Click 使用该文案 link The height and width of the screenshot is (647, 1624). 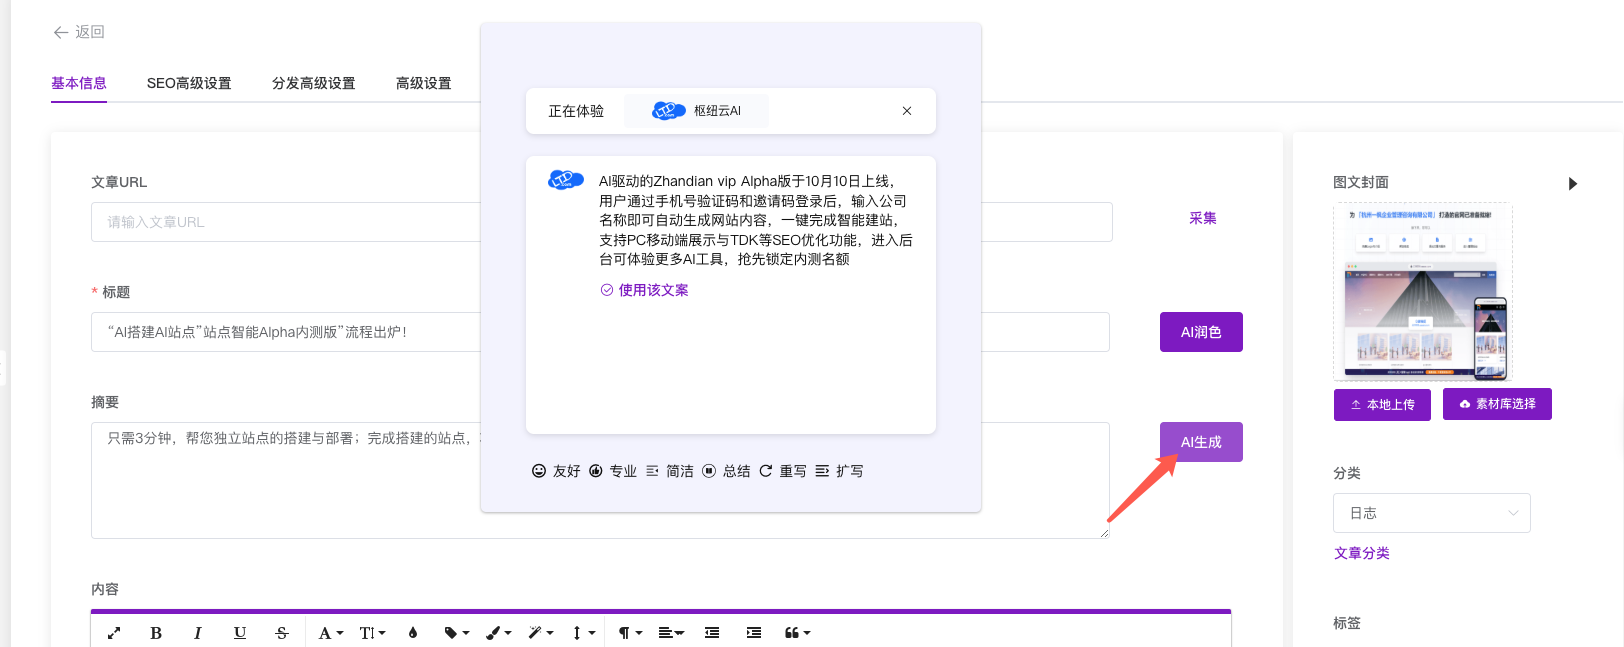644,290
